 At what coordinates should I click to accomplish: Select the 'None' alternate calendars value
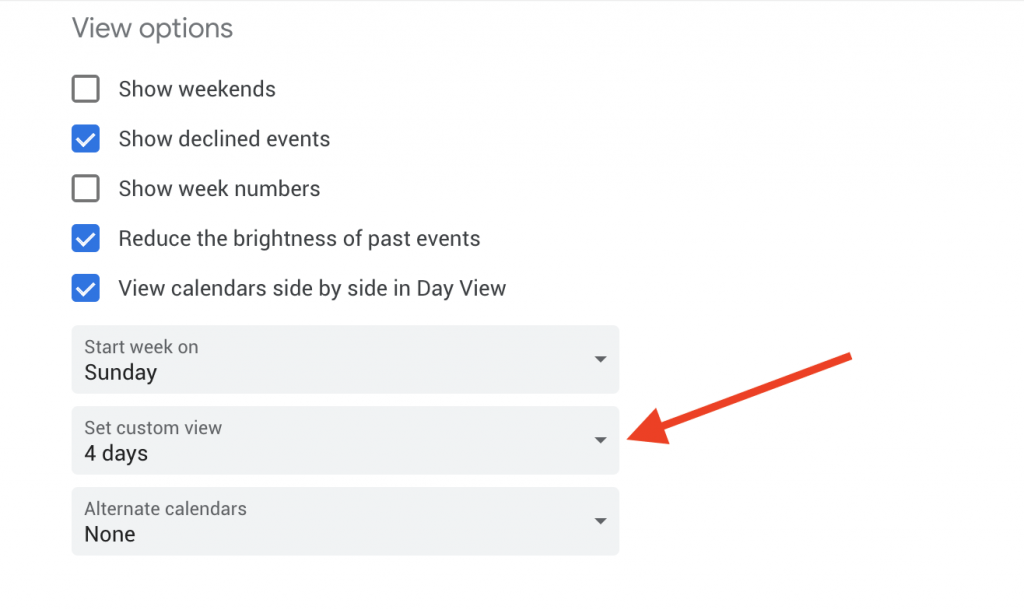click(110, 535)
